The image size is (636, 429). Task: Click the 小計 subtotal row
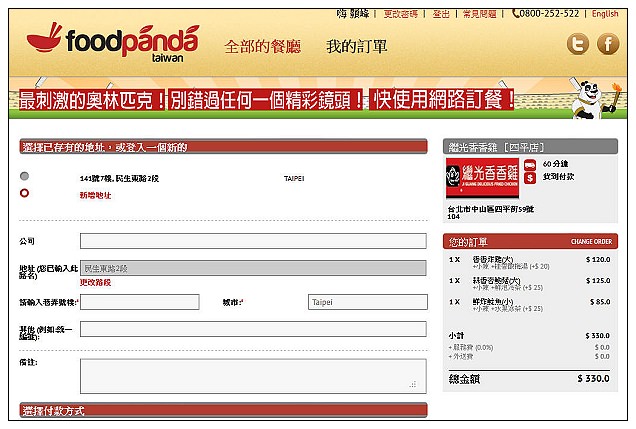(529, 336)
